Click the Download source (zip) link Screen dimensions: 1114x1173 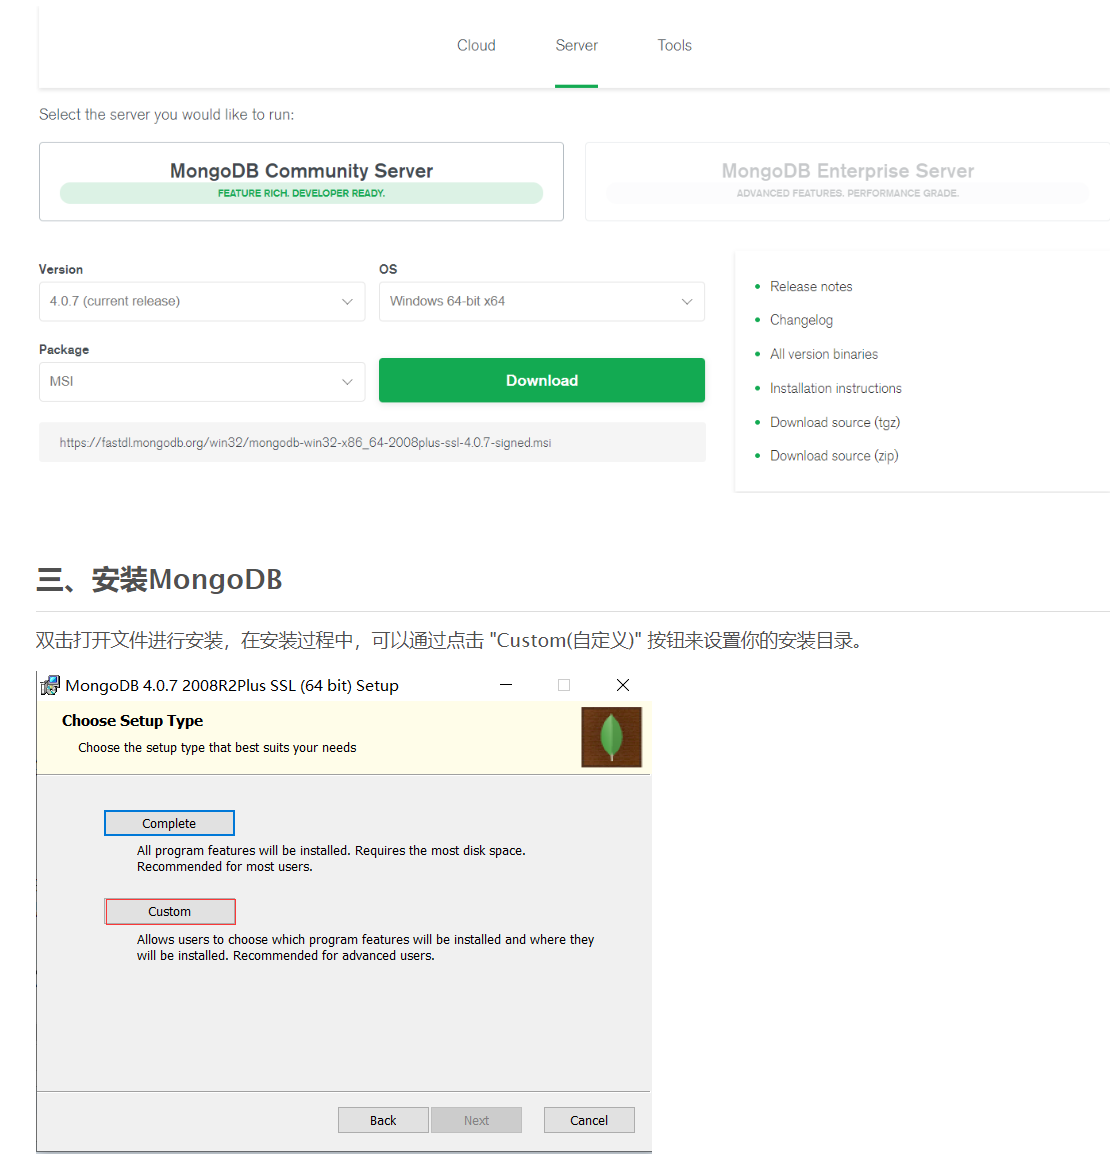click(834, 456)
